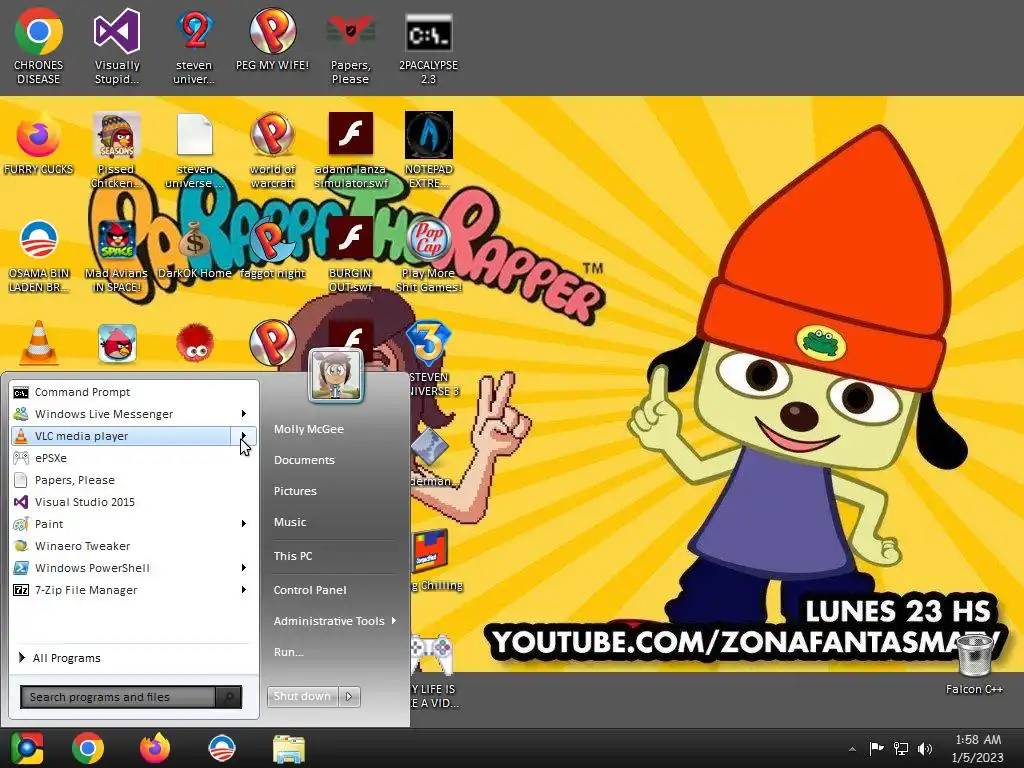This screenshot has width=1024, height=768.
Task: Launch Winaero Tweaker from the Start menu
Action: pyautogui.click(x=133, y=546)
